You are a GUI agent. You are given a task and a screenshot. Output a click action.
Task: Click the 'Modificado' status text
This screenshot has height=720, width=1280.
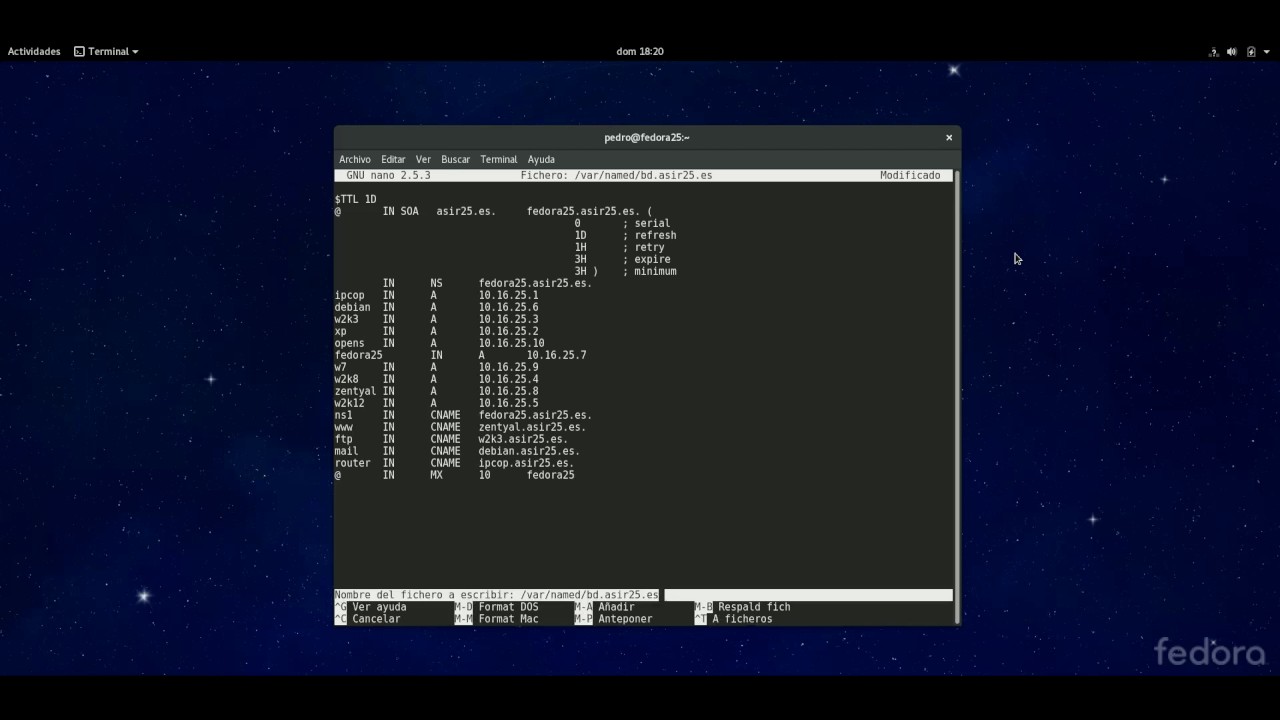(x=910, y=175)
